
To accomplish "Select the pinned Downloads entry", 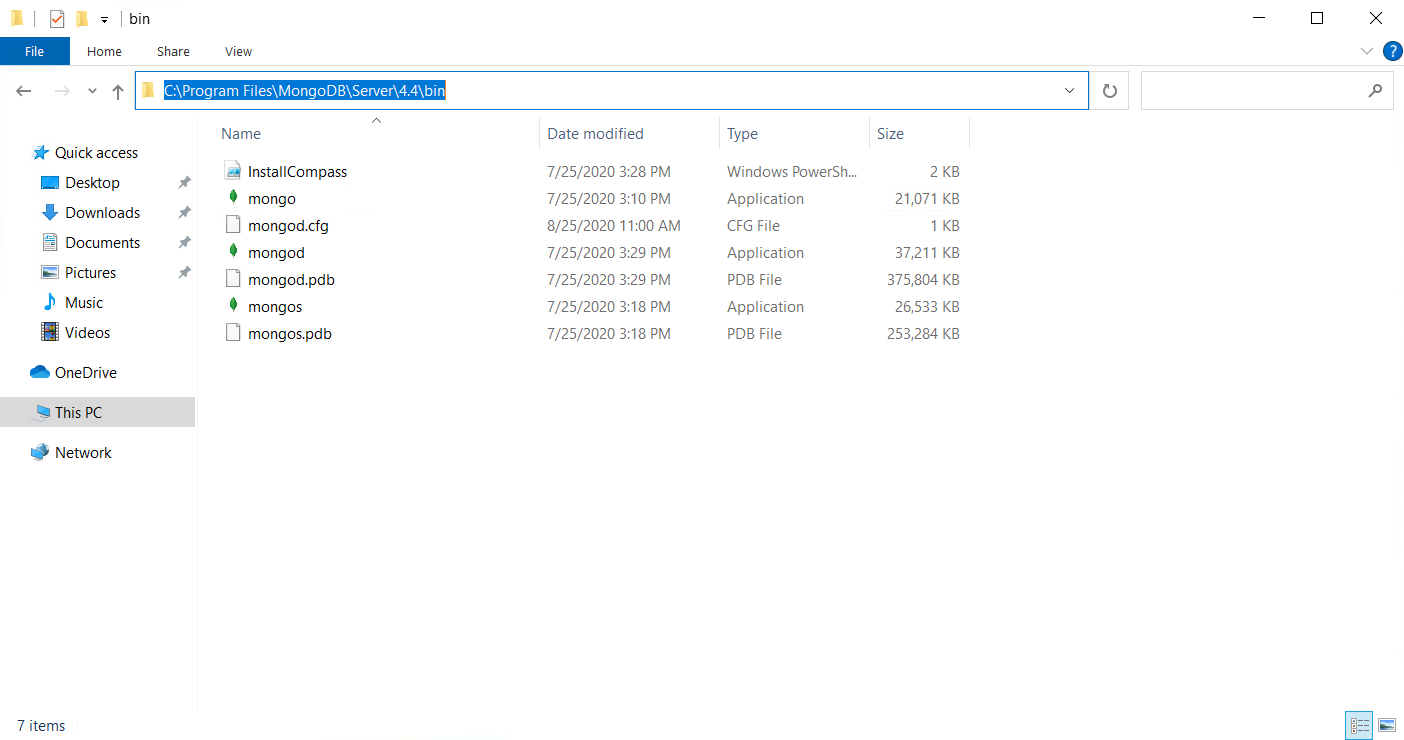I will click(100, 212).
